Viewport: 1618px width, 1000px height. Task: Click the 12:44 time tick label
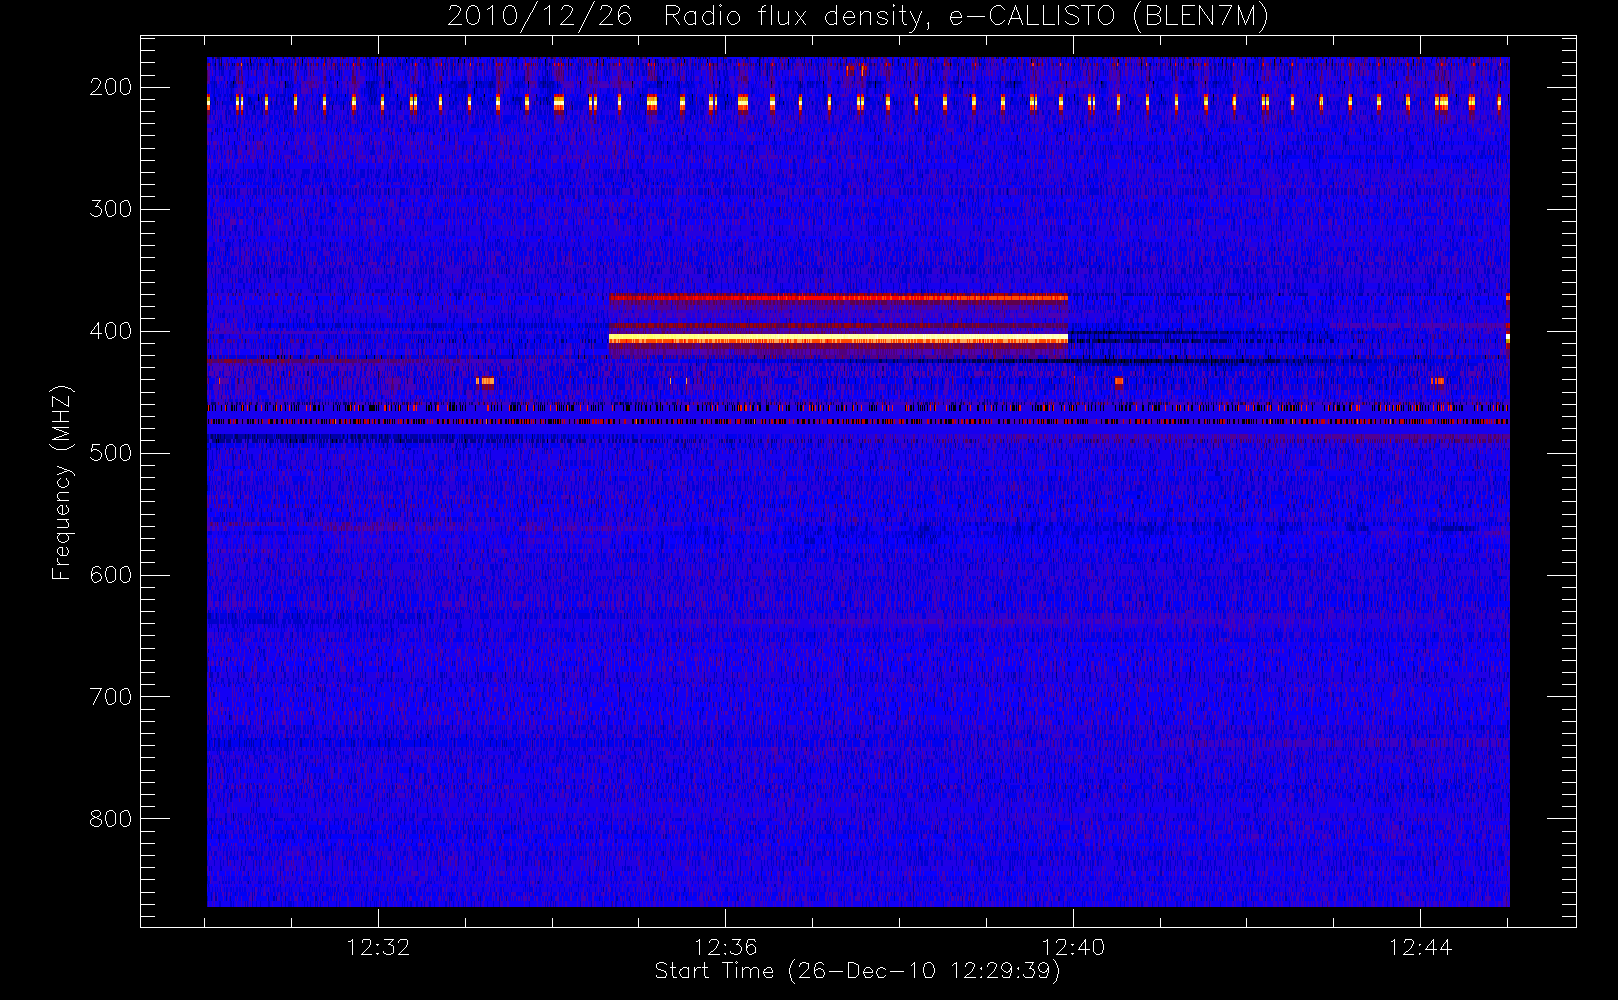[1420, 947]
